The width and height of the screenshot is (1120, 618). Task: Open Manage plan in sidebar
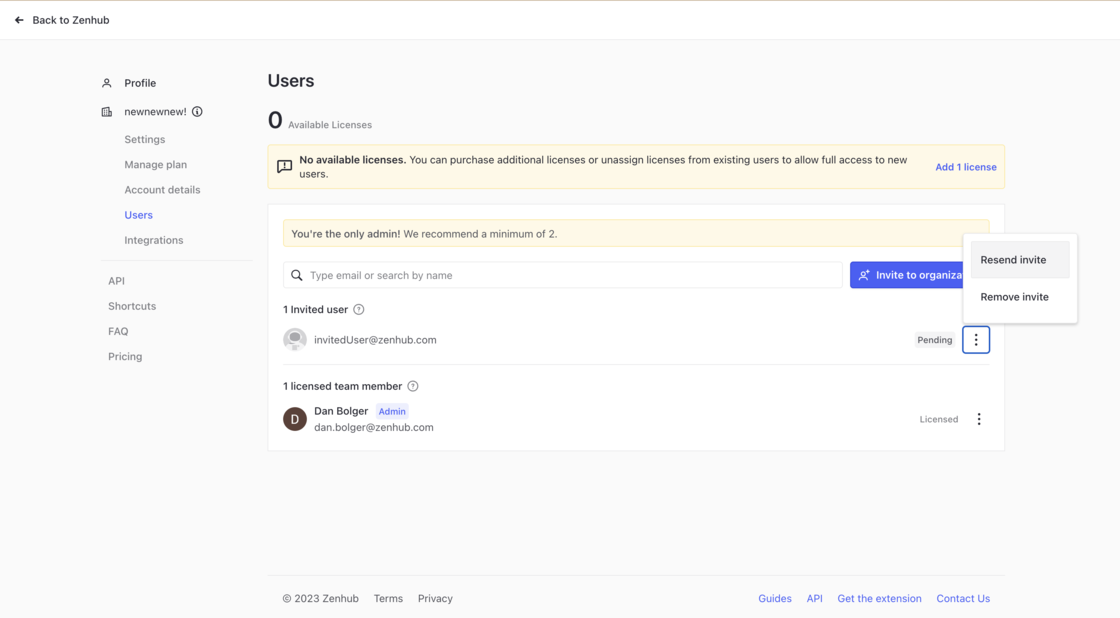click(x=156, y=164)
